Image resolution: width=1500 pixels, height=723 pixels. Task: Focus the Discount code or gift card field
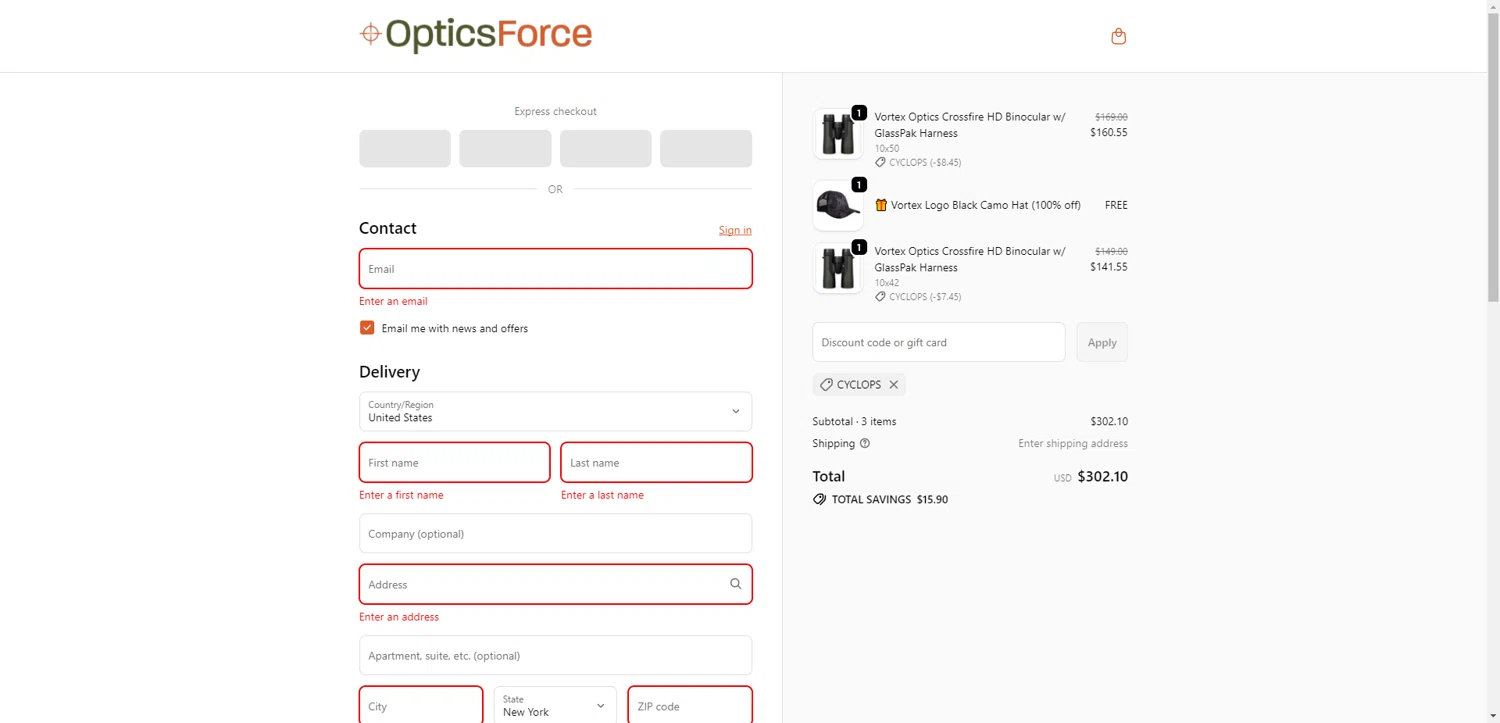pyautogui.click(x=938, y=342)
